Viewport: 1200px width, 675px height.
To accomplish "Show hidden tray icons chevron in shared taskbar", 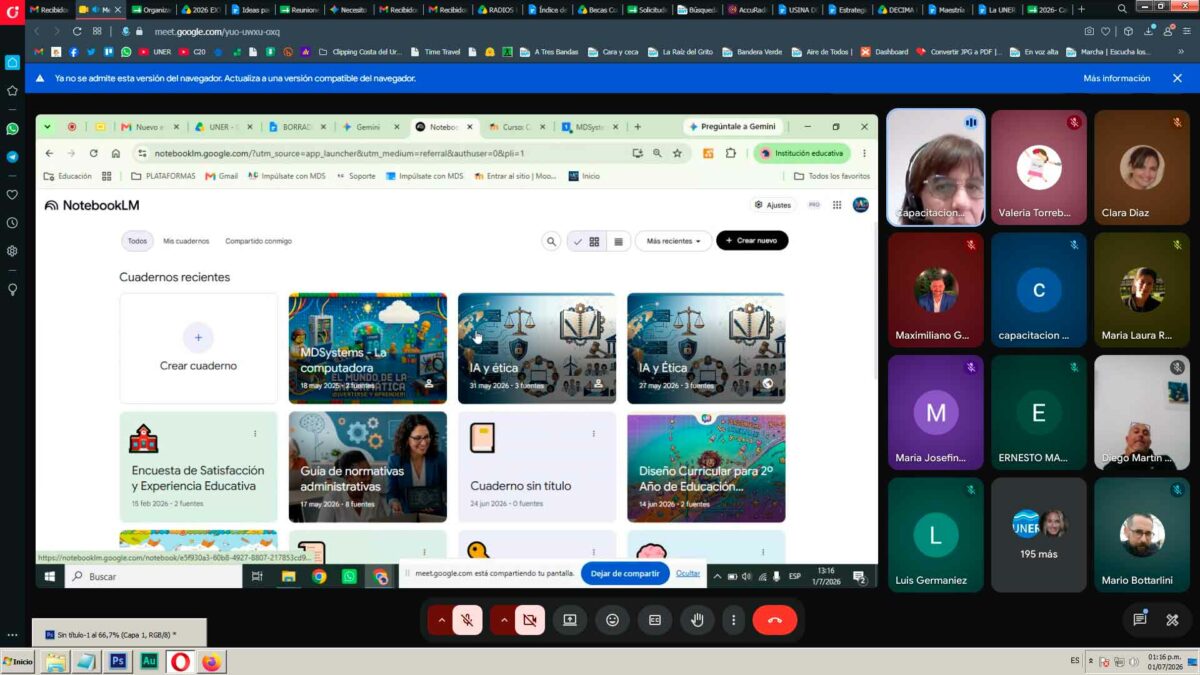I will [717, 576].
